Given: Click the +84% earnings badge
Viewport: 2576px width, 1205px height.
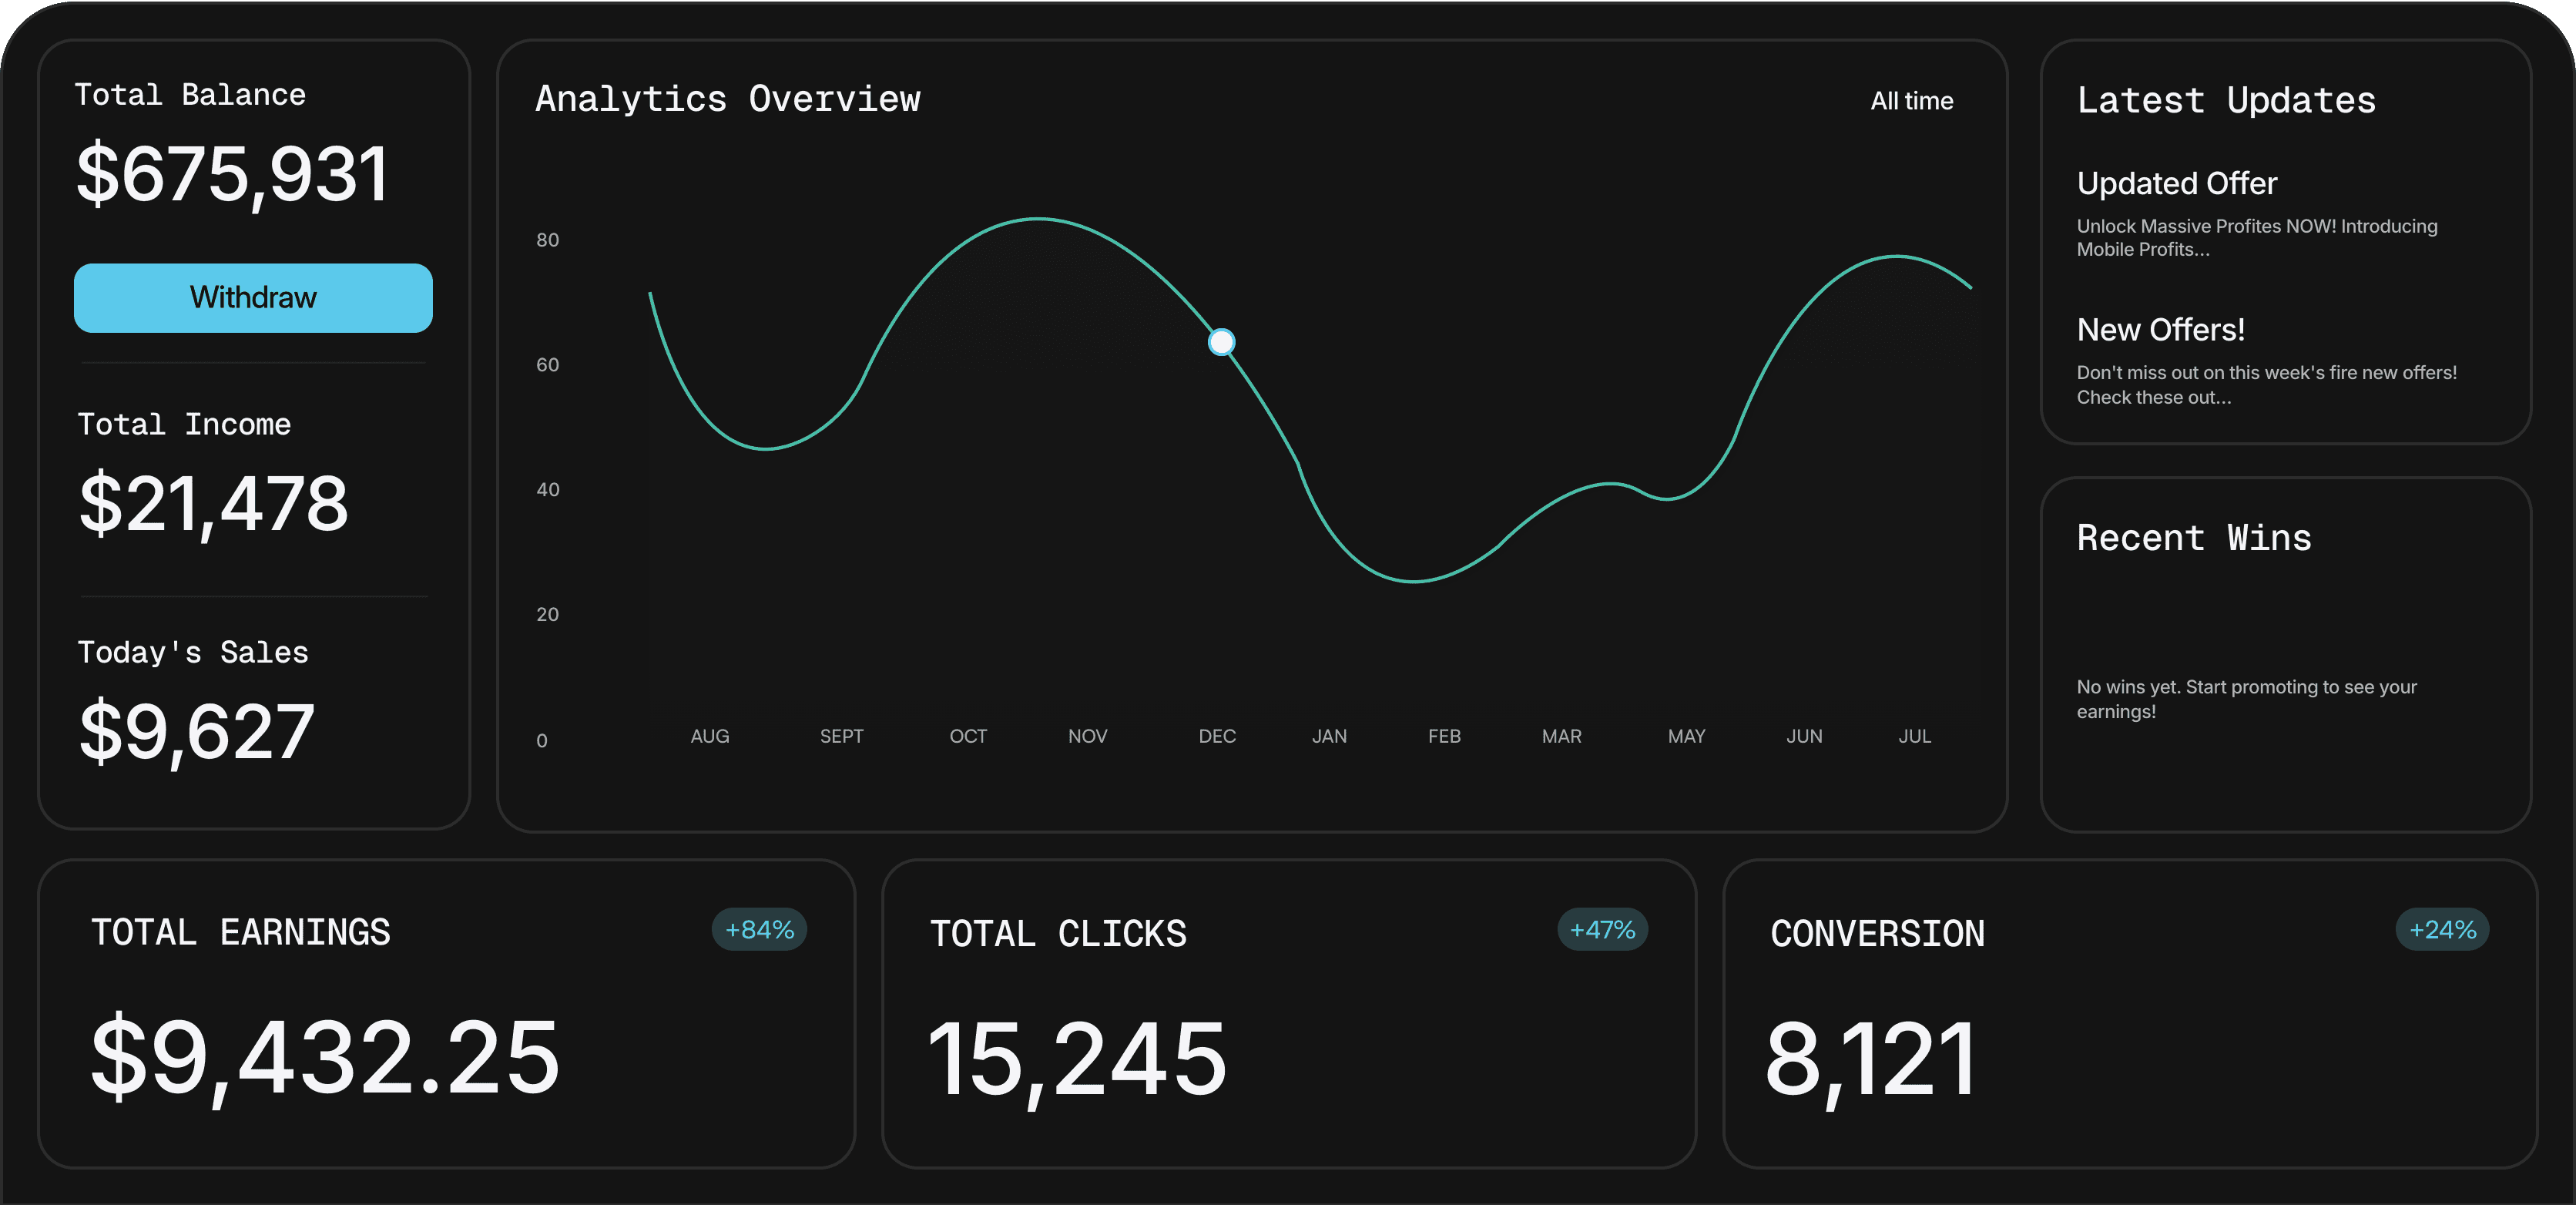Looking at the screenshot, I should pos(759,930).
